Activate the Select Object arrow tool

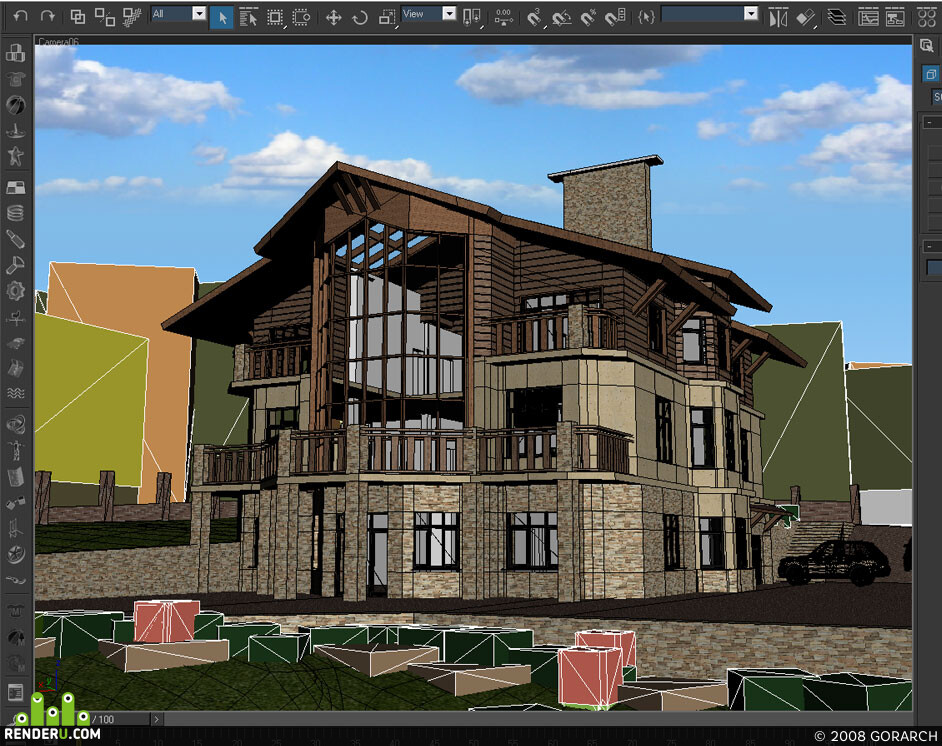(222, 17)
